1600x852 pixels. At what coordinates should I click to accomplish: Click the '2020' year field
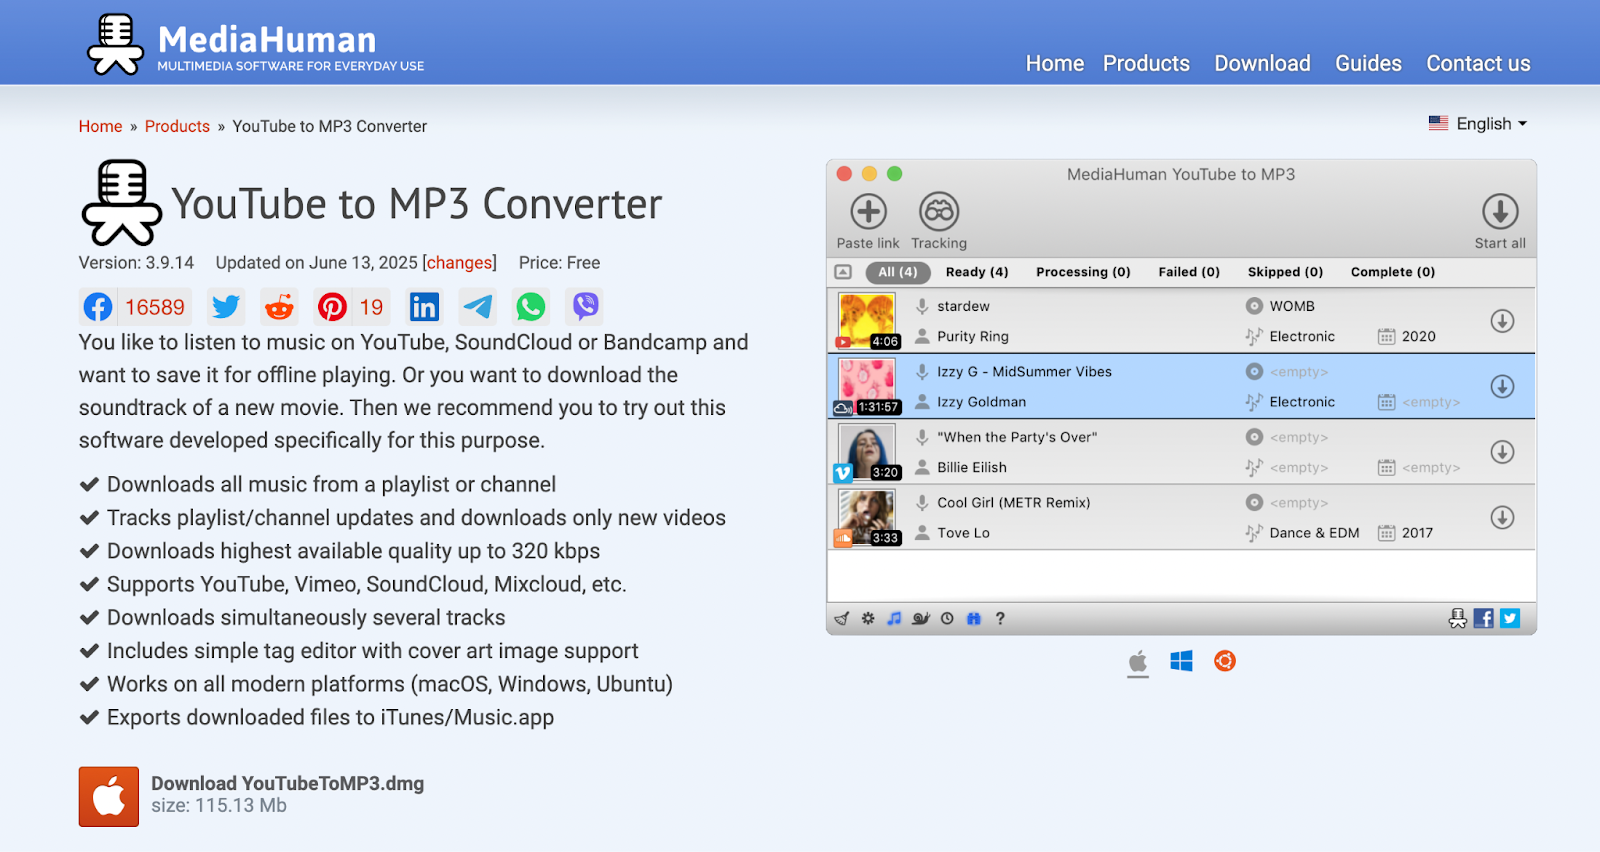[1418, 337]
